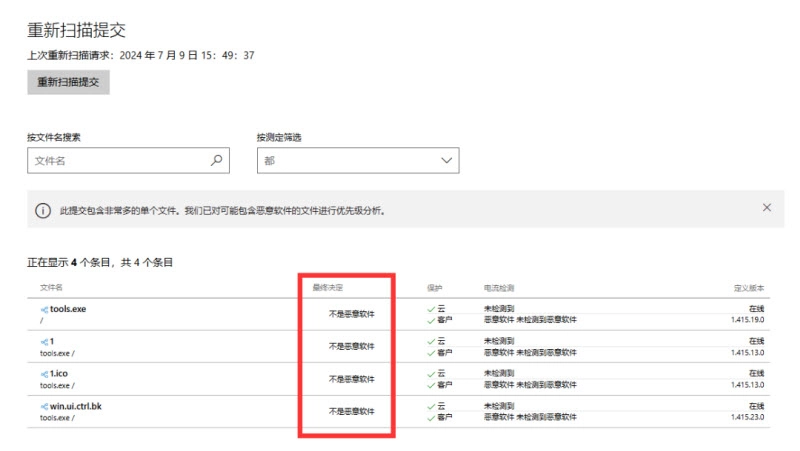Click the 定义版本 column header
The width and height of the screenshot is (800, 451).
[x=749, y=288]
